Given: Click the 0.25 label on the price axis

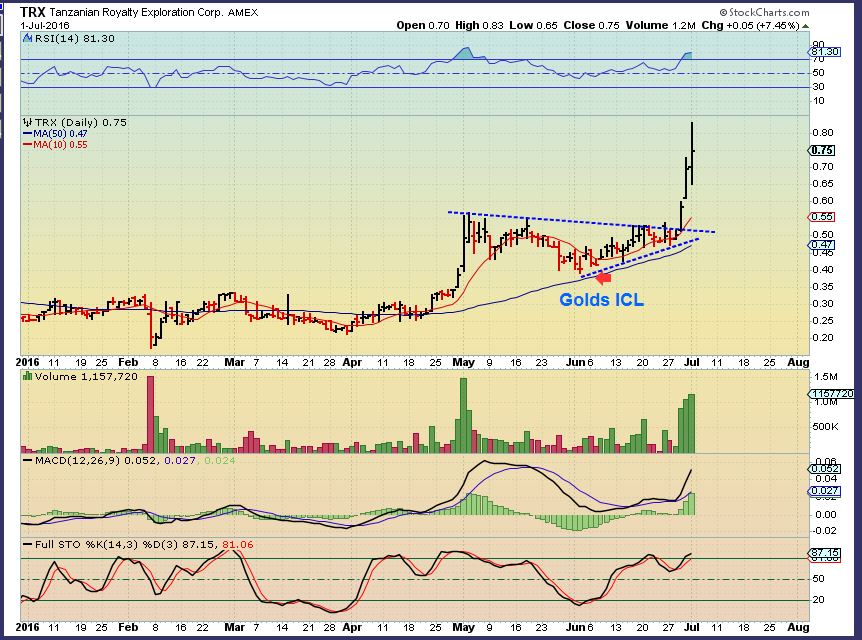Looking at the screenshot, I should [822, 321].
